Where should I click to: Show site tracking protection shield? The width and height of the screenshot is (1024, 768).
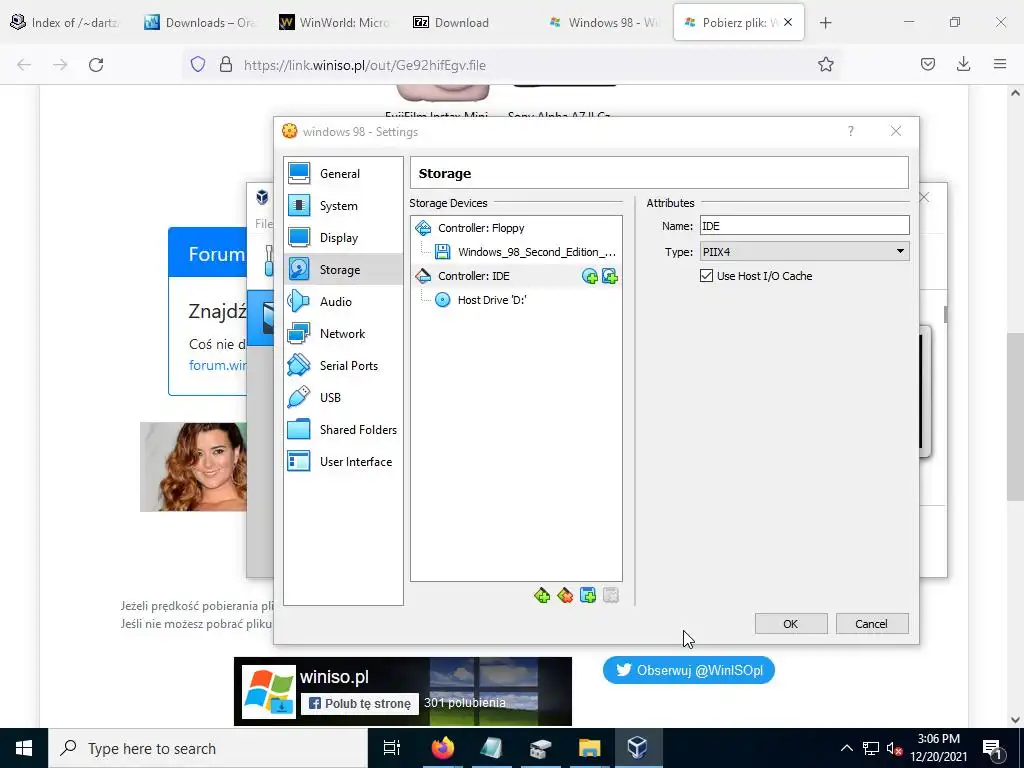pyautogui.click(x=198, y=64)
